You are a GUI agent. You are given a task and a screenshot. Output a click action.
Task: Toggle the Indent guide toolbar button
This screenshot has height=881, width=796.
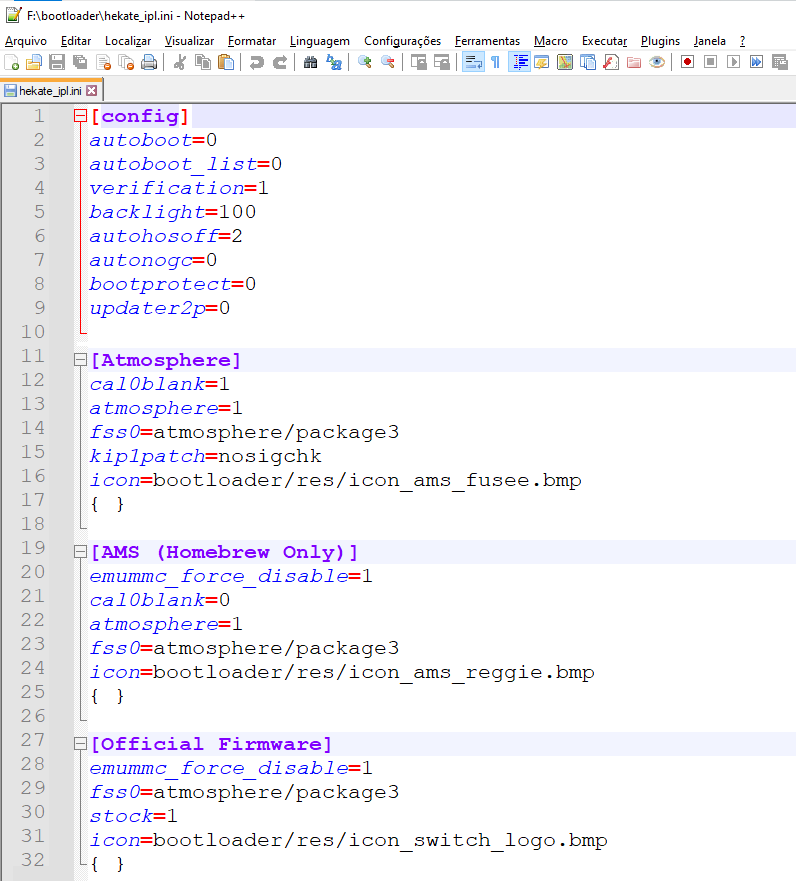pyautogui.click(x=520, y=62)
